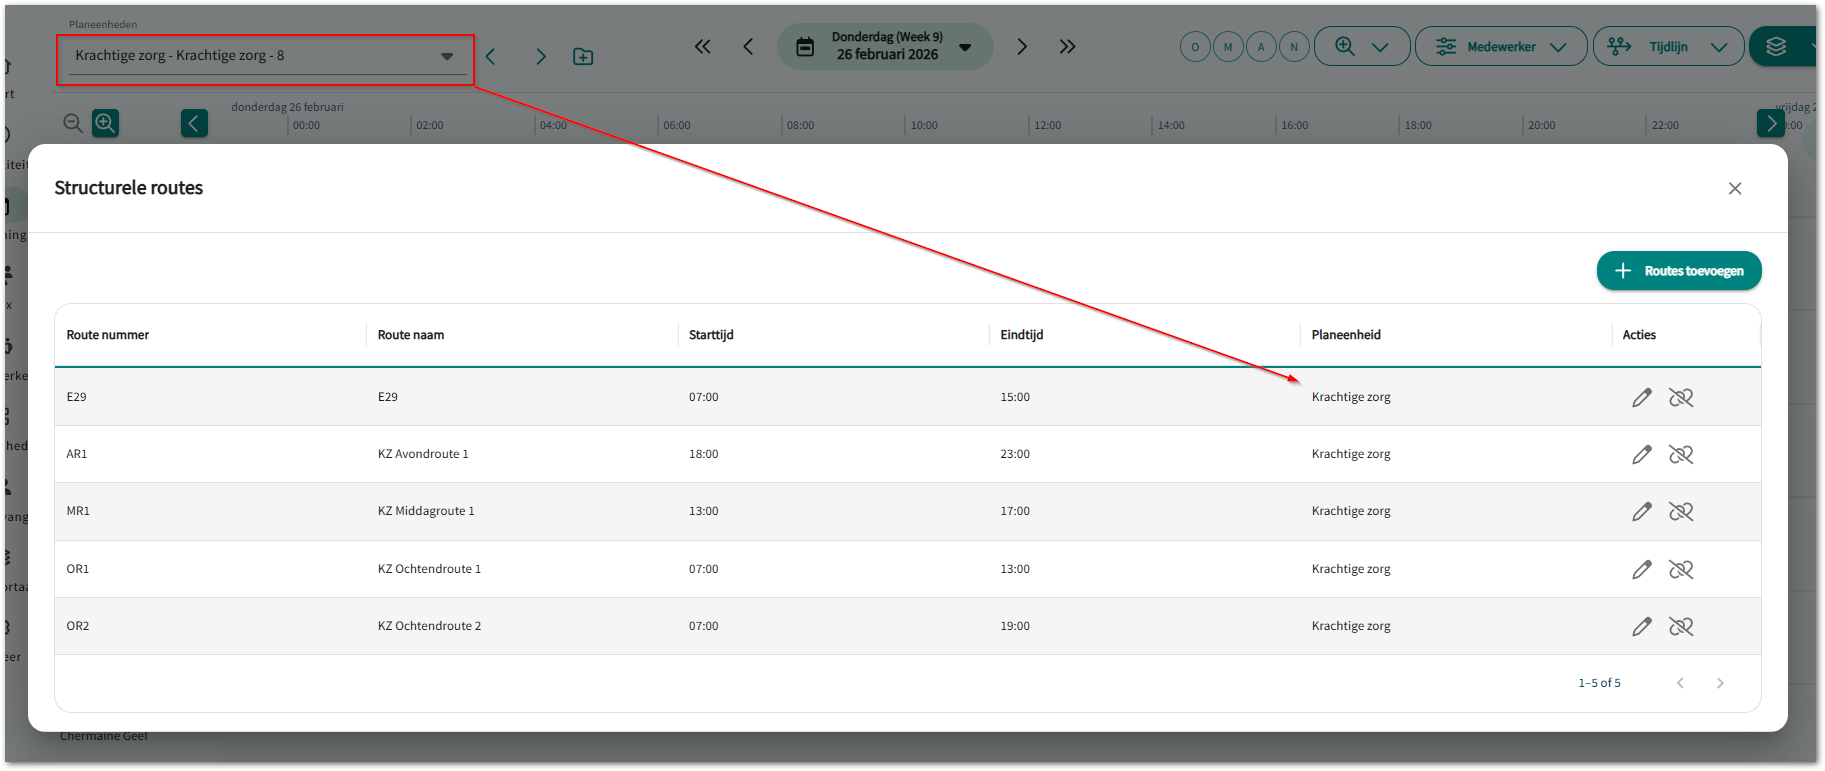Toggle the N shift filter circle
Image resolution: width=1825 pixels, height=771 pixels.
1294,47
